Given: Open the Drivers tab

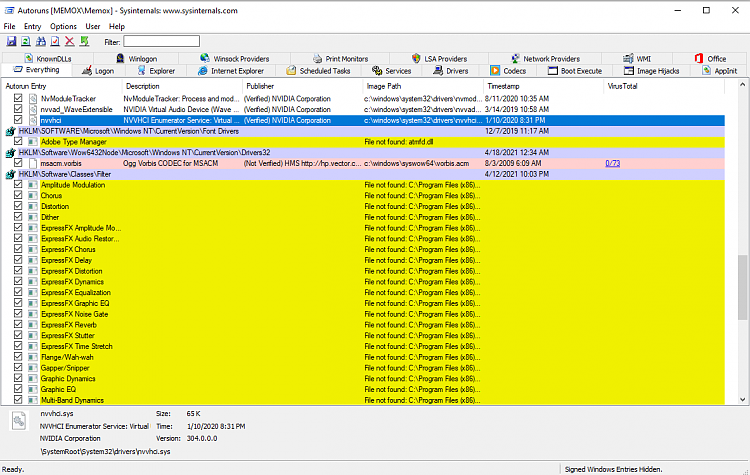Looking at the screenshot, I should pos(451,71).
